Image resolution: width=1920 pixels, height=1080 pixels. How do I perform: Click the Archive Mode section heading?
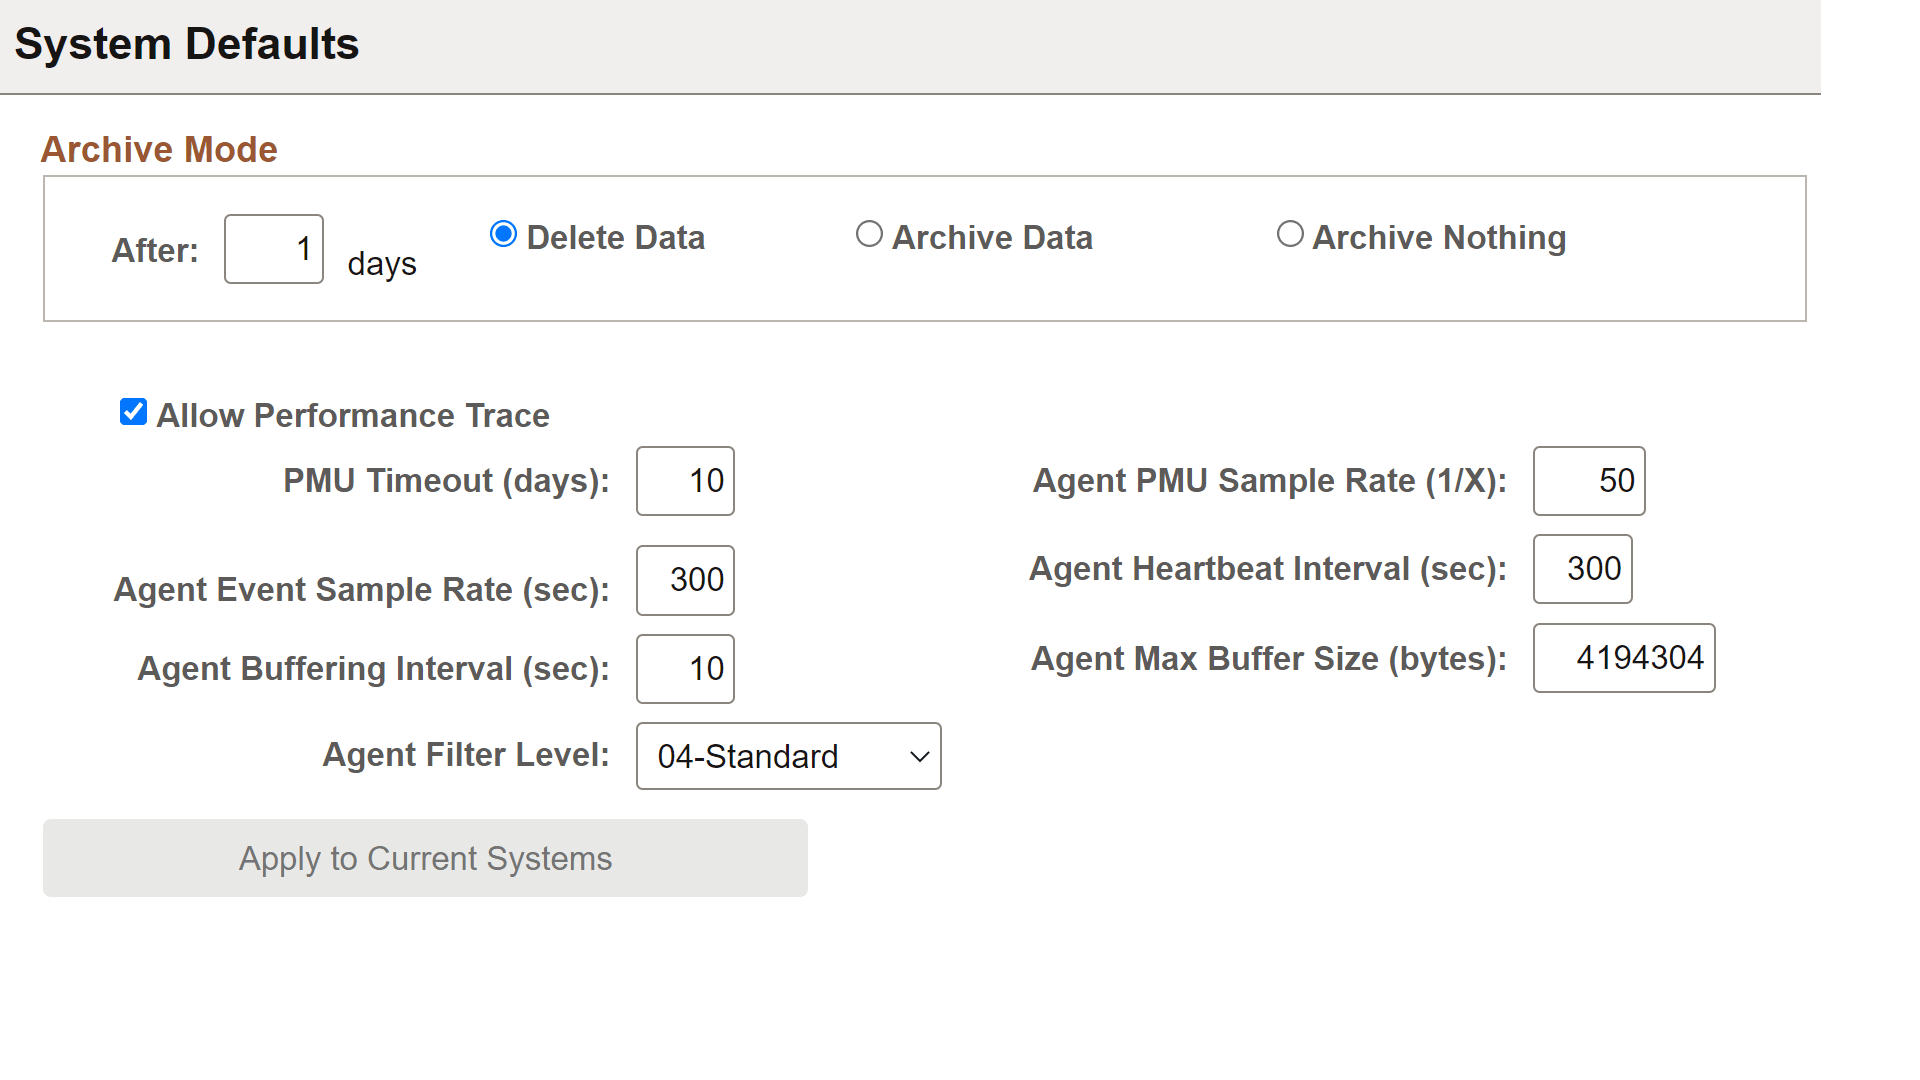coord(159,148)
